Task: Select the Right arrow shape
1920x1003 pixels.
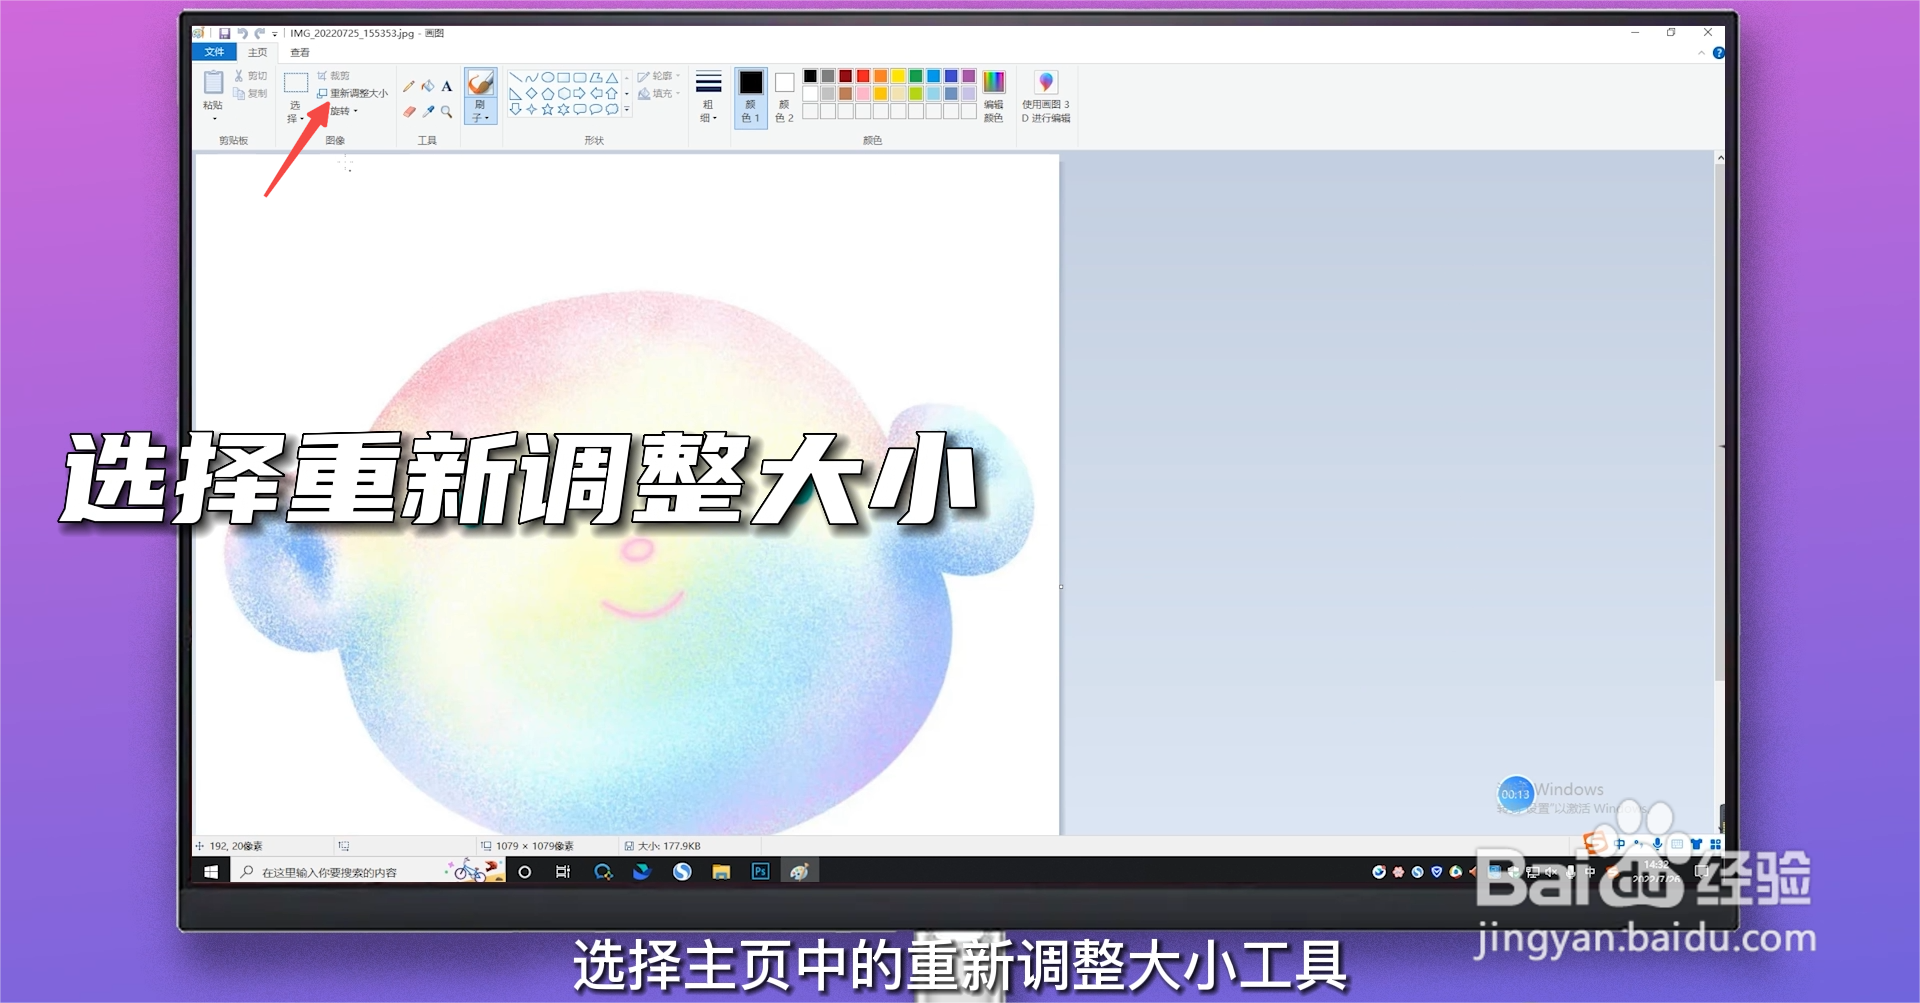Action: (579, 93)
